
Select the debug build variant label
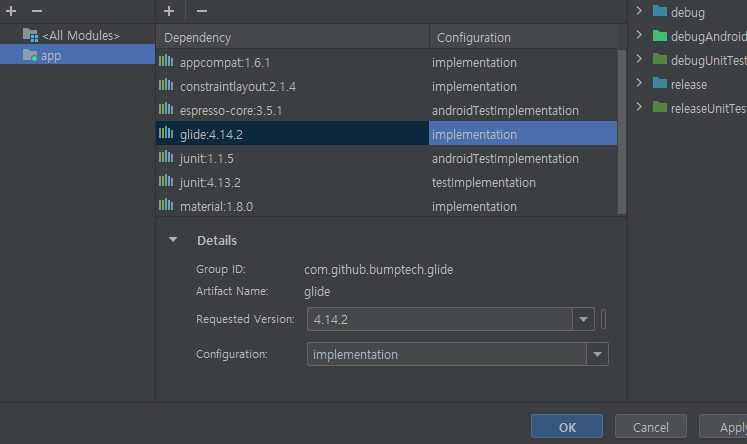tap(687, 12)
